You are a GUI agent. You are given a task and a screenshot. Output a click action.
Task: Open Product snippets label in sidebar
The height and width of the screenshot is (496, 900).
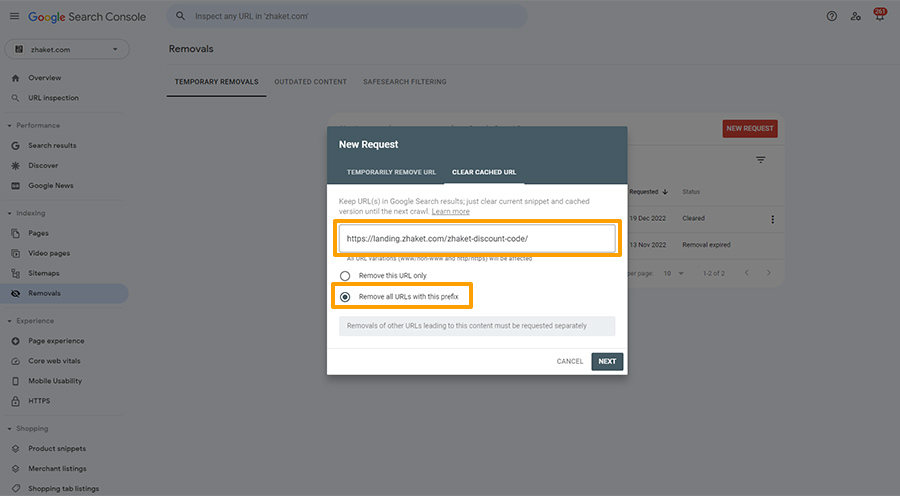tap(57, 449)
